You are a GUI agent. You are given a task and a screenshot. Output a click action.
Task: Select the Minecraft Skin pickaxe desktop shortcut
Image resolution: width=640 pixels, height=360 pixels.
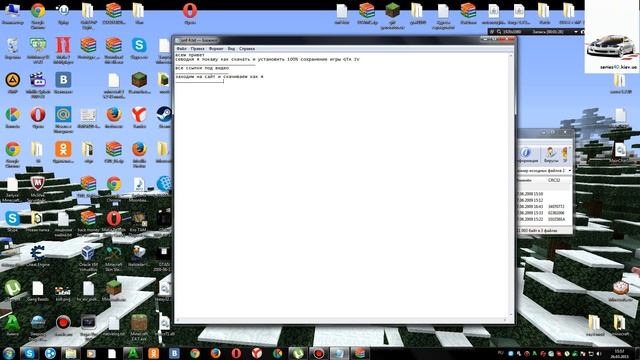[x=114, y=258]
